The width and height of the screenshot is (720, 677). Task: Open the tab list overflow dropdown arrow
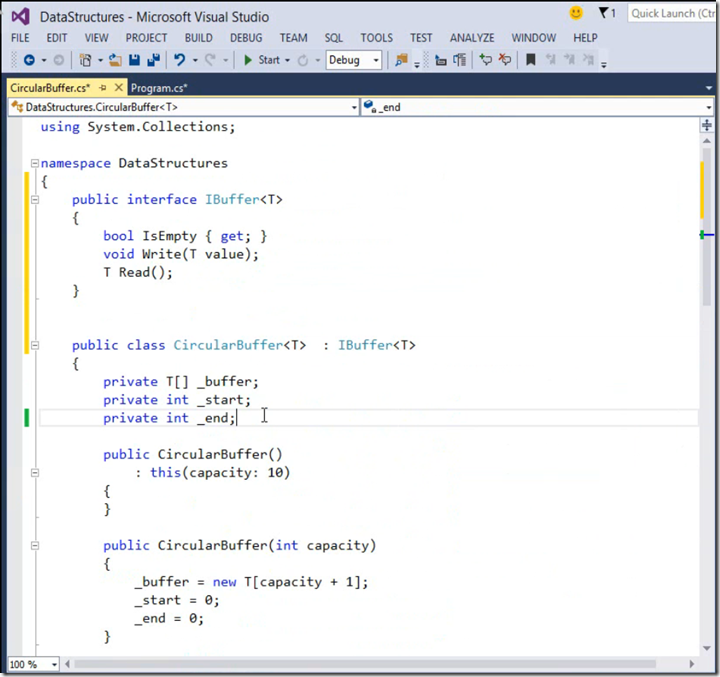point(709,88)
